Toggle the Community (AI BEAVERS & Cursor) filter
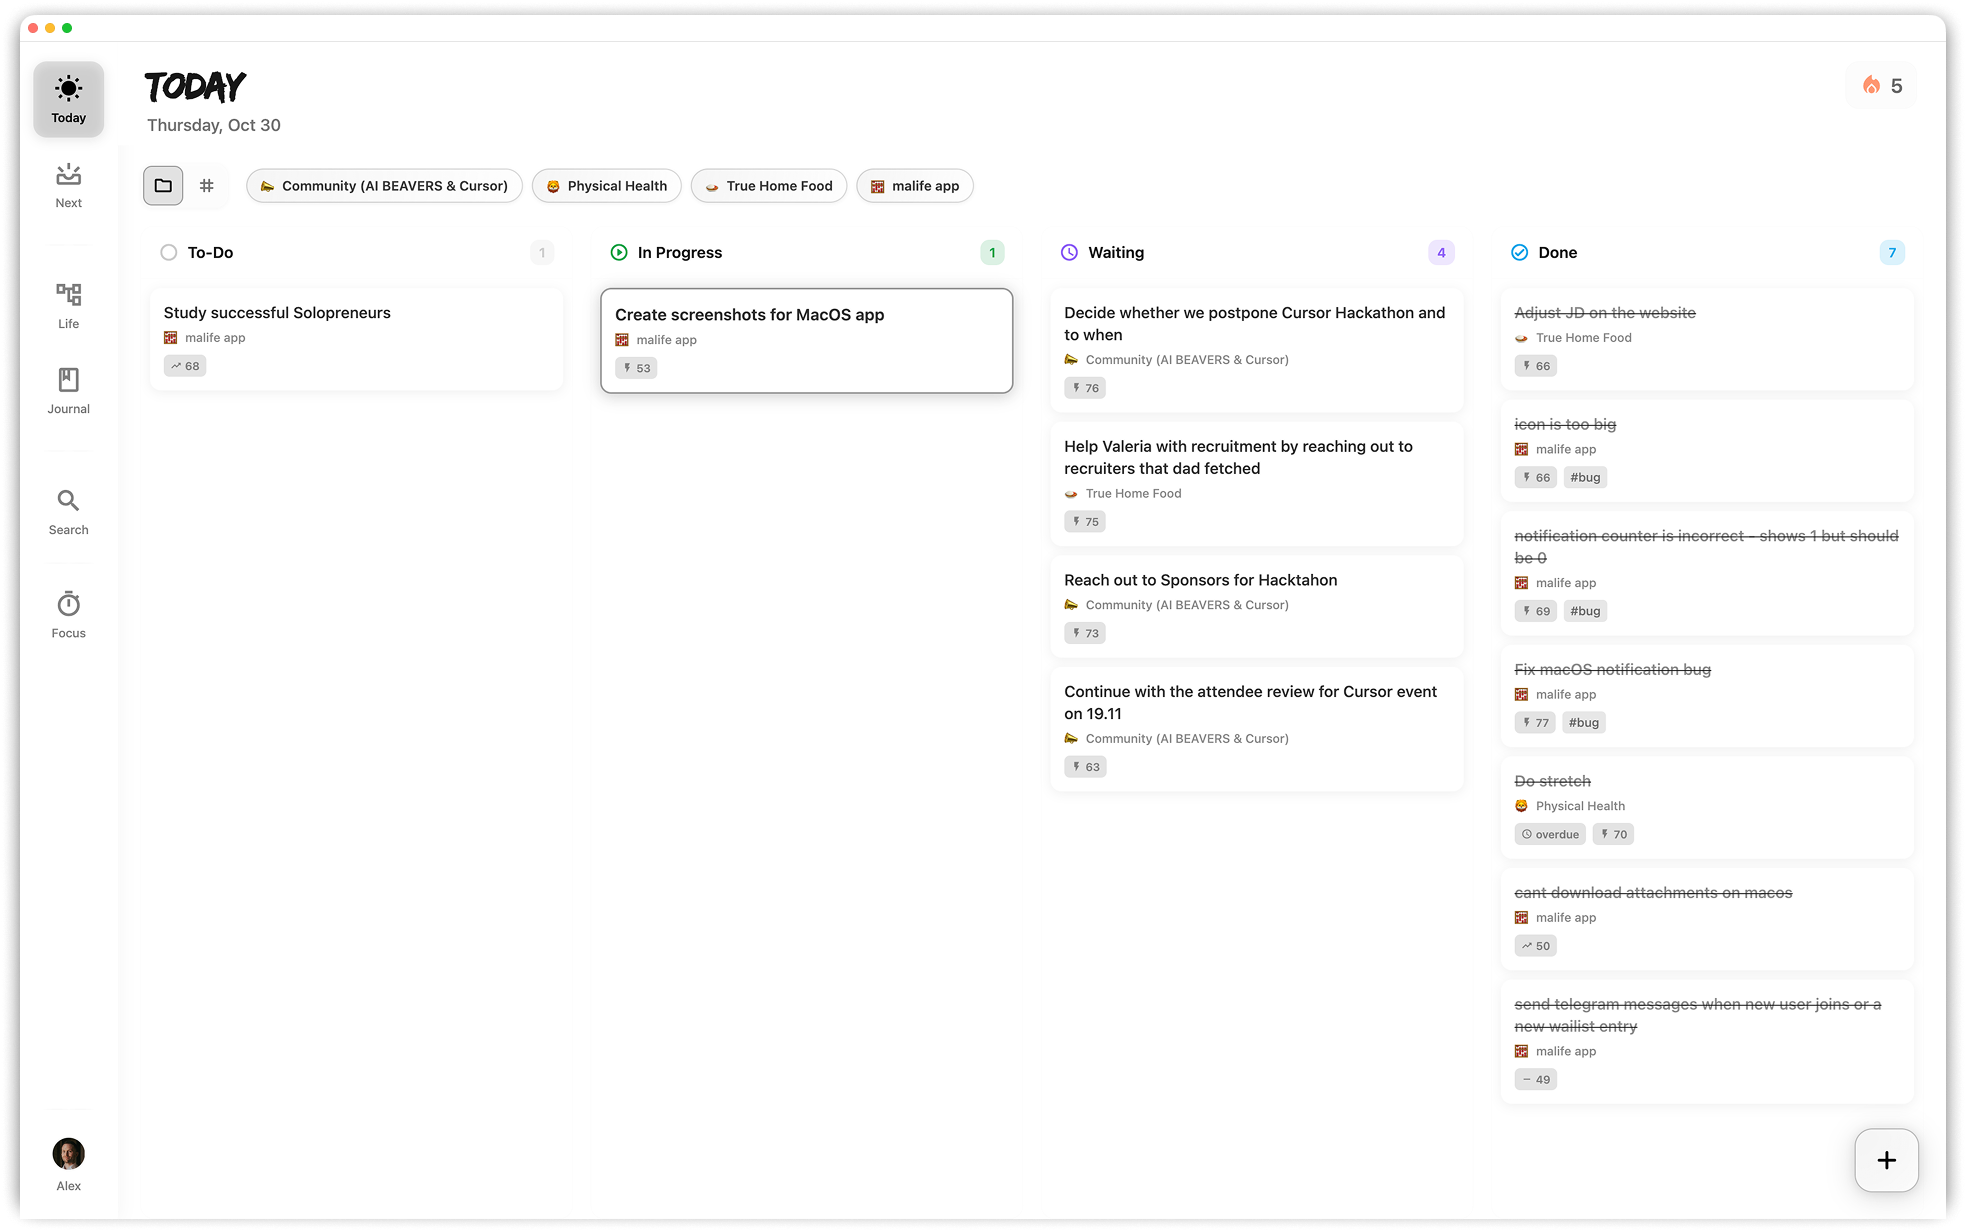The image size is (1966, 1232). coord(384,185)
